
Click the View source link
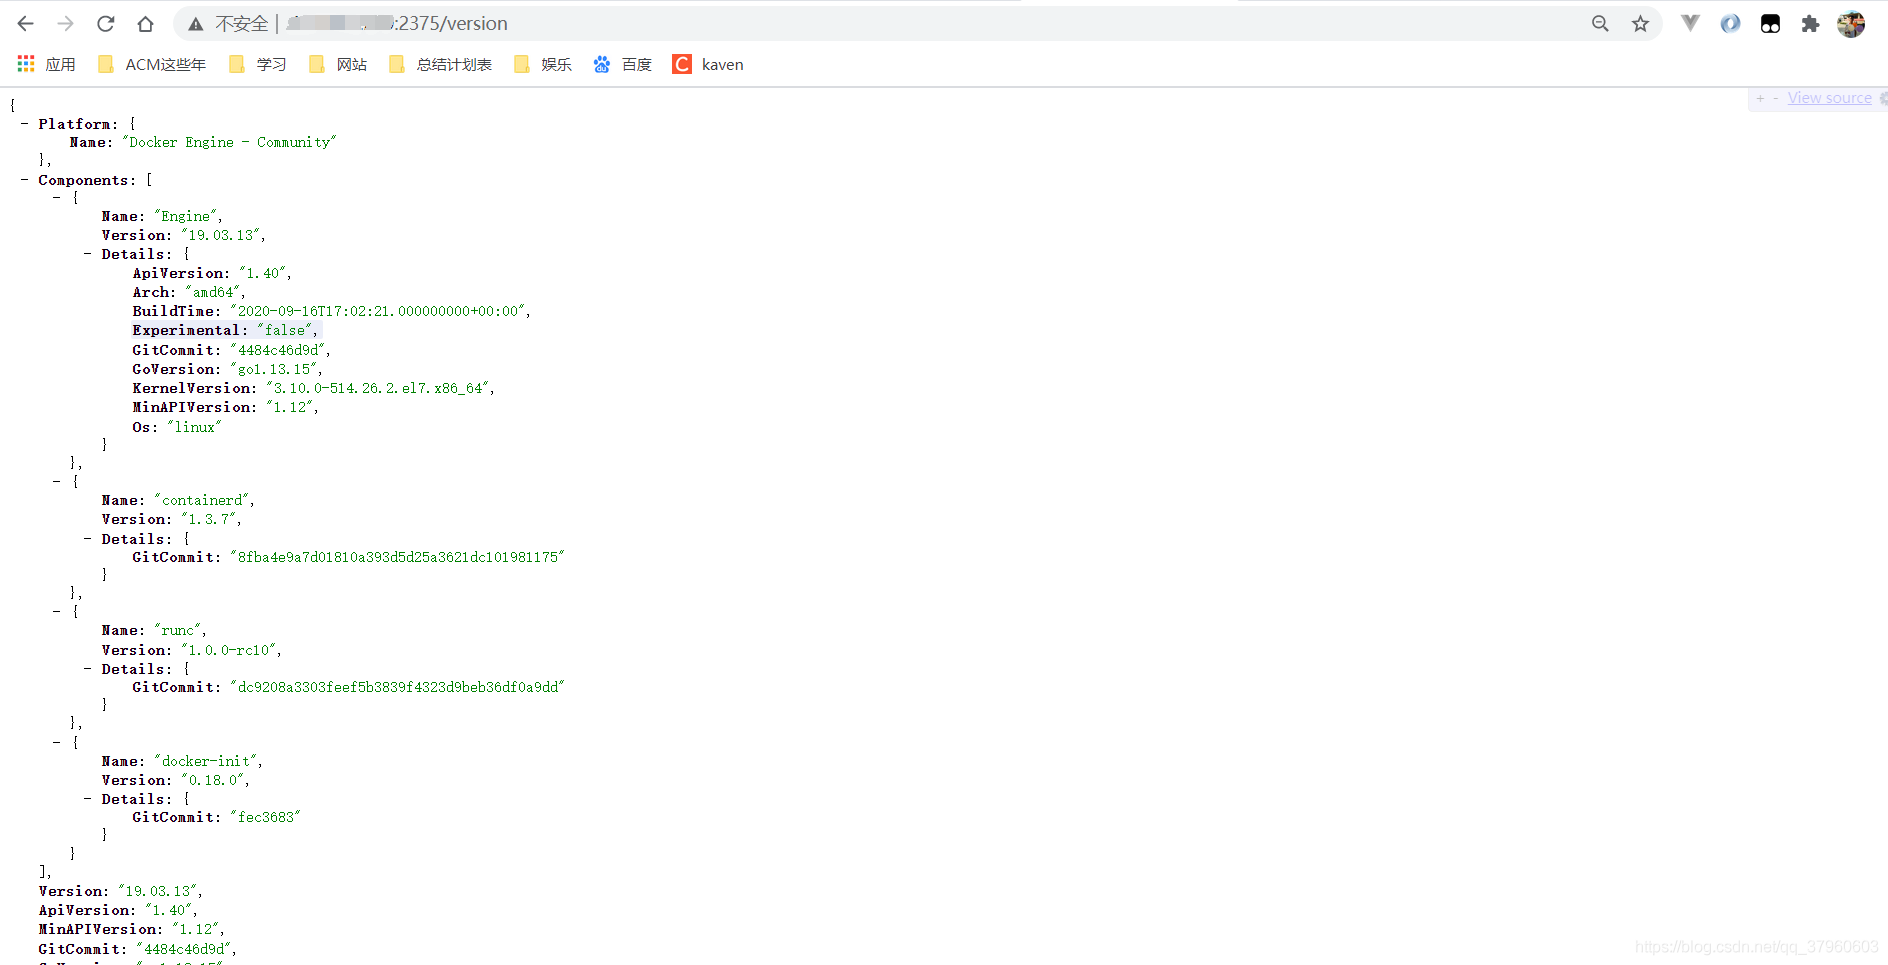[1829, 98]
